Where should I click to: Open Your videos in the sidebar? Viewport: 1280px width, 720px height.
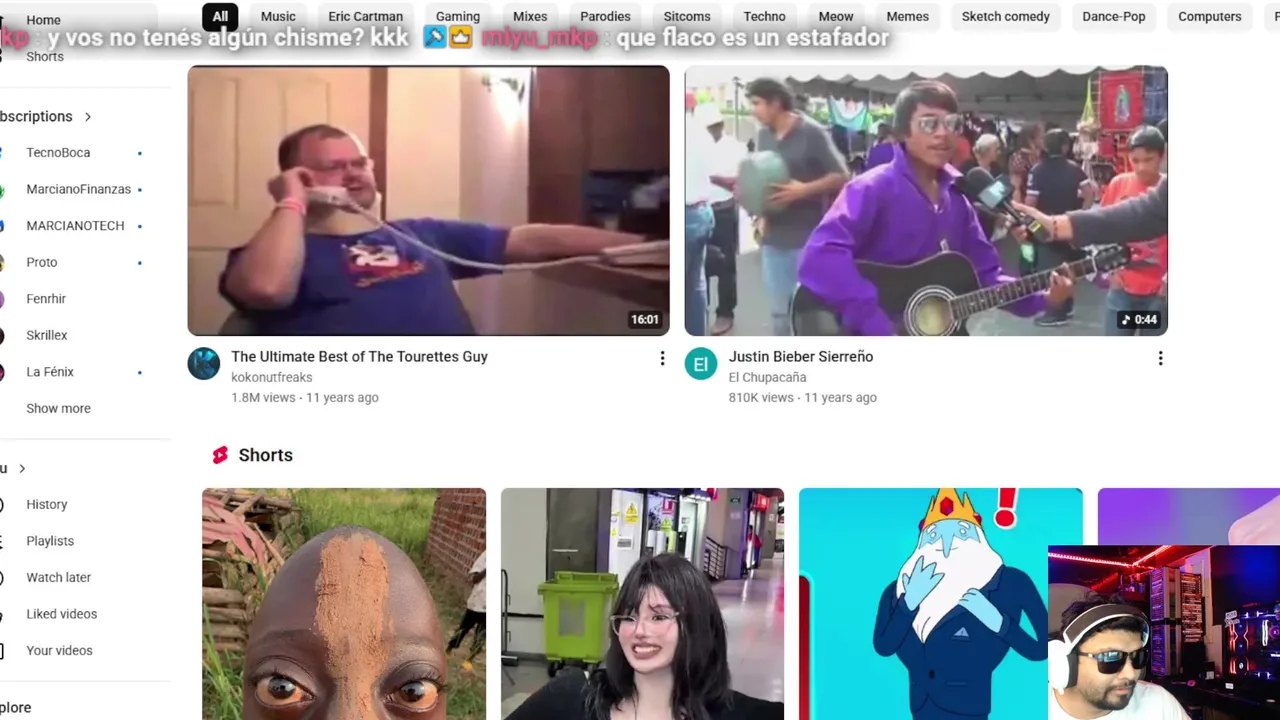[x=59, y=651]
